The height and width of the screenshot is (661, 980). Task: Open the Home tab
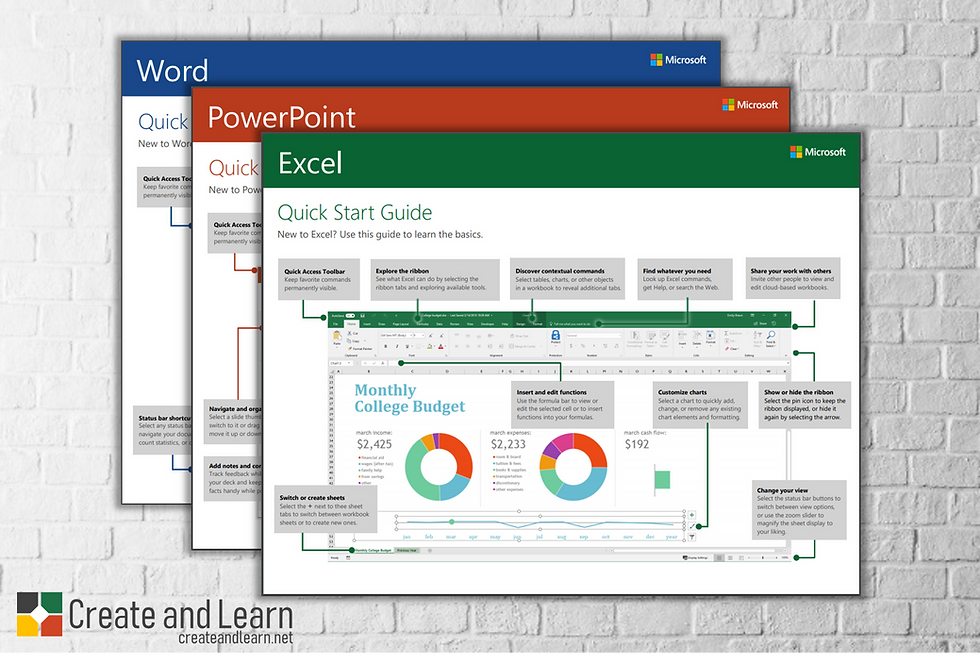(x=351, y=324)
